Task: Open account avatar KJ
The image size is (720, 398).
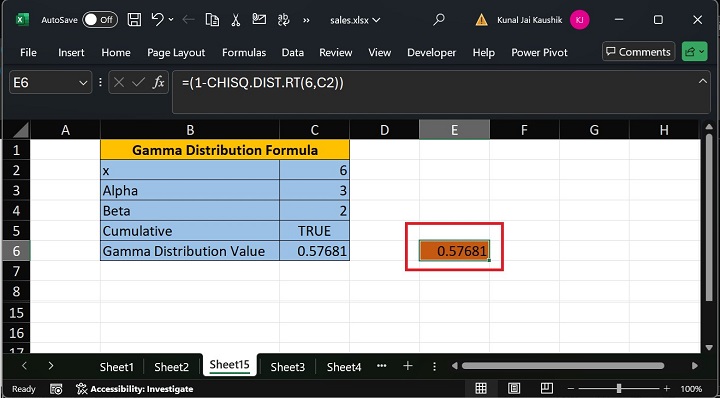Action: pos(579,20)
